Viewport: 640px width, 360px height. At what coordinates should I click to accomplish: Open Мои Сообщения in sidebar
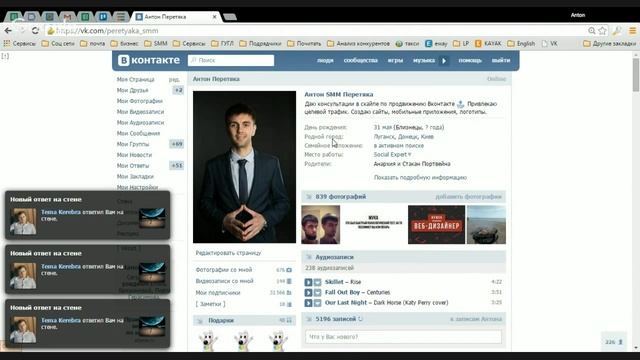click(x=138, y=133)
